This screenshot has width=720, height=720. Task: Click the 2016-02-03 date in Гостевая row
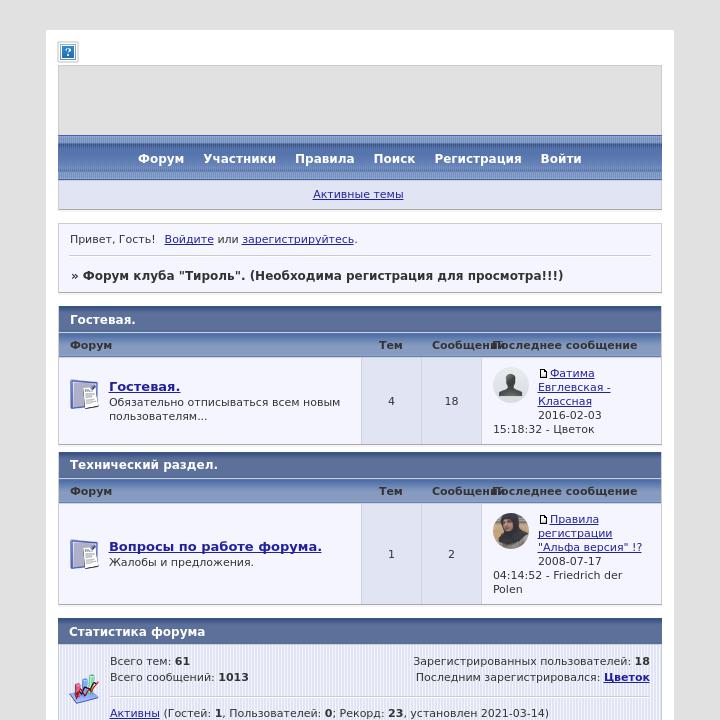tap(570, 415)
